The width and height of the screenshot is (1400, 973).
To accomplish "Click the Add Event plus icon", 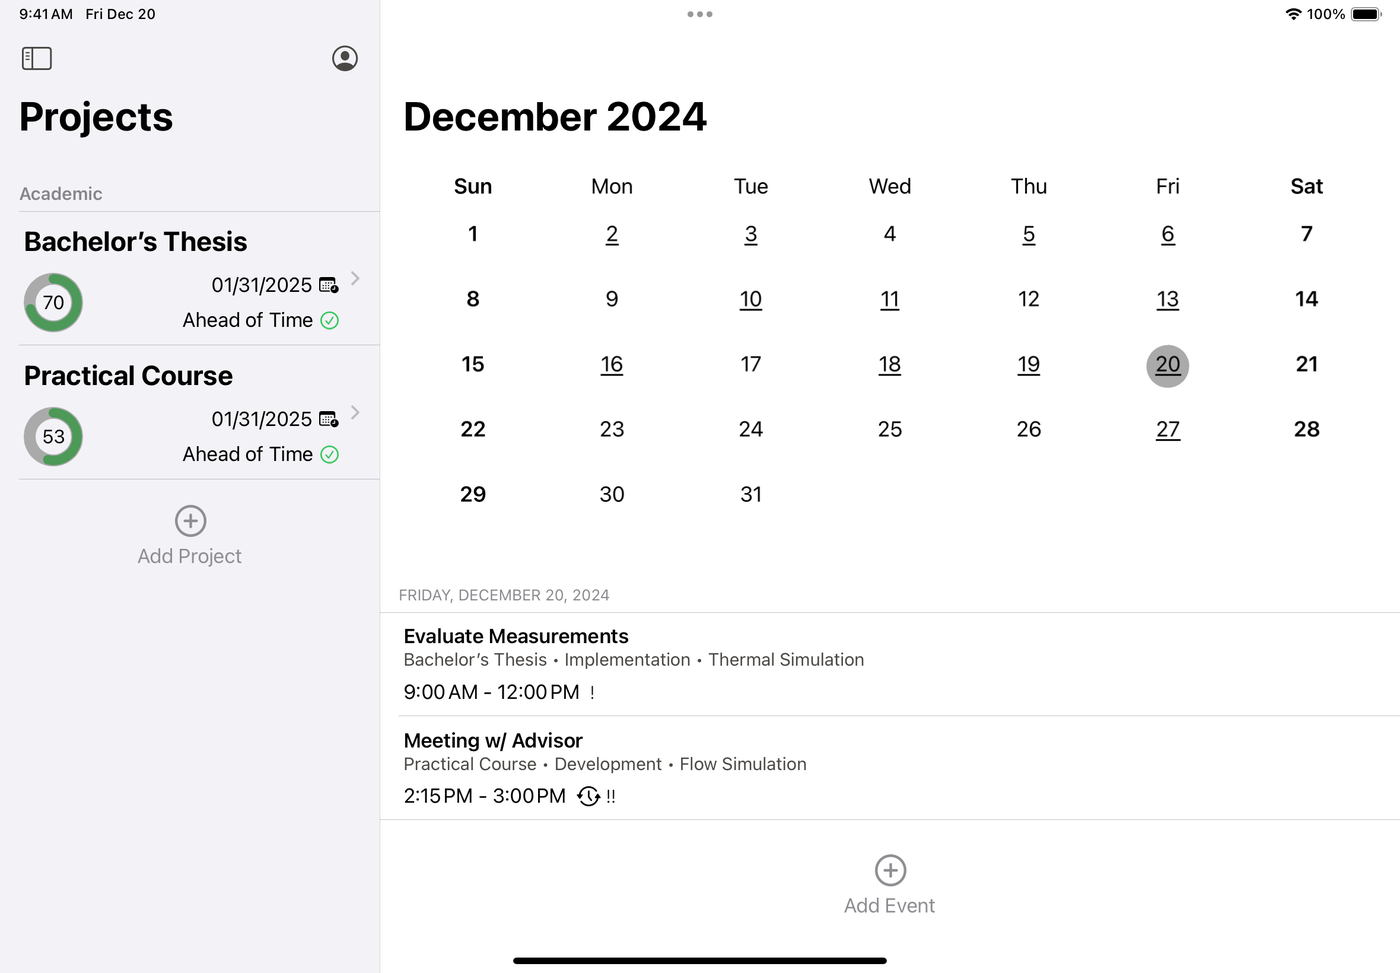I will click(x=890, y=870).
